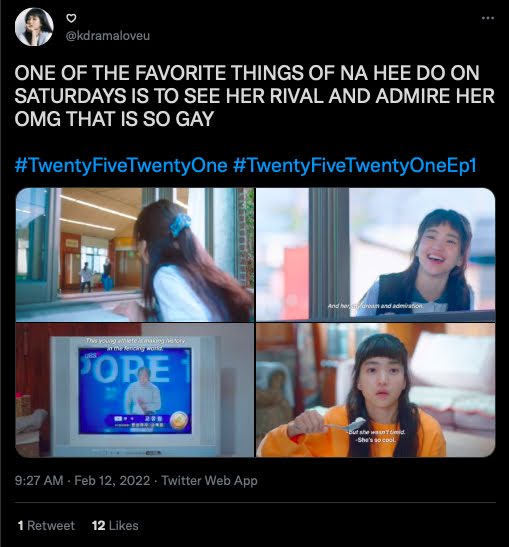Viewport: 509px width, 547px height.
Task: View photo of TV showing fencing athlete
Action: 135,390
